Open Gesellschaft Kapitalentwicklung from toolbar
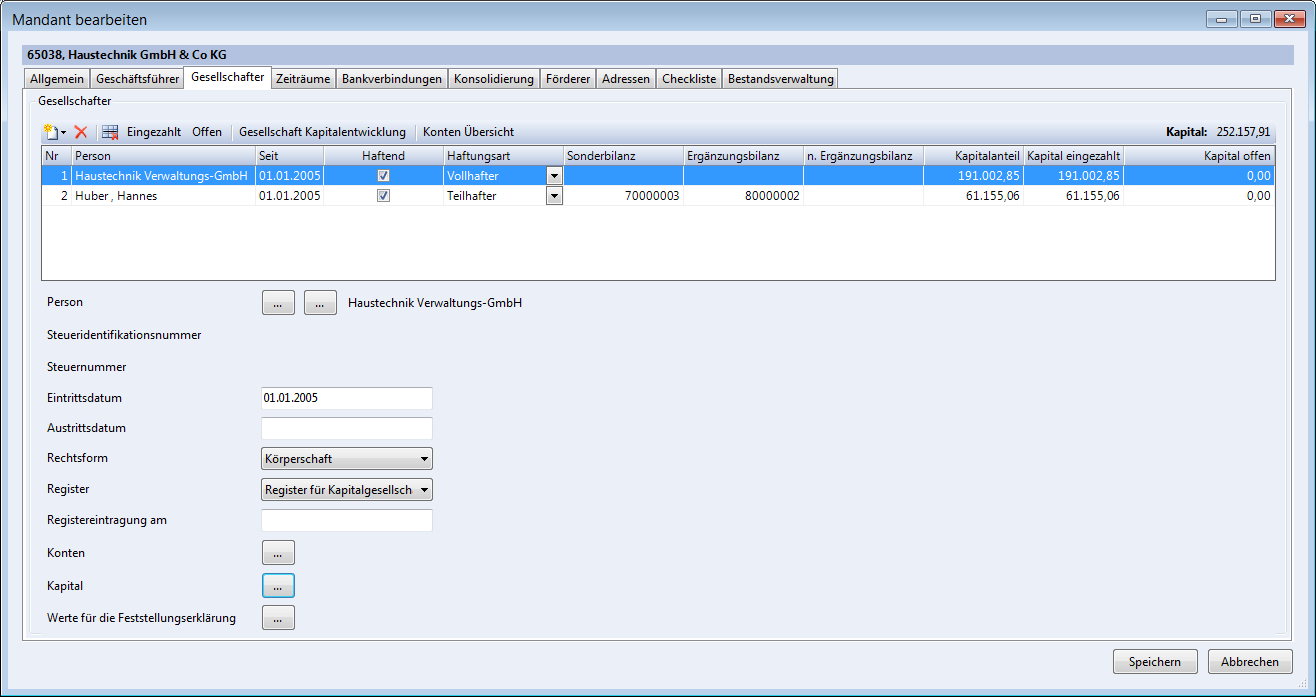This screenshot has height=697, width=1316. 322,132
